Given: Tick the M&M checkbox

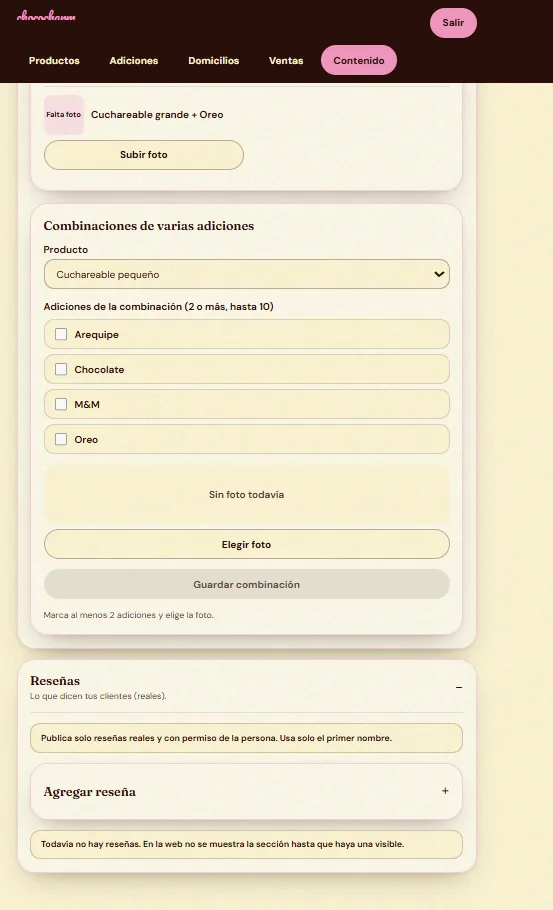Looking at the screenshot, I should 61,404.
